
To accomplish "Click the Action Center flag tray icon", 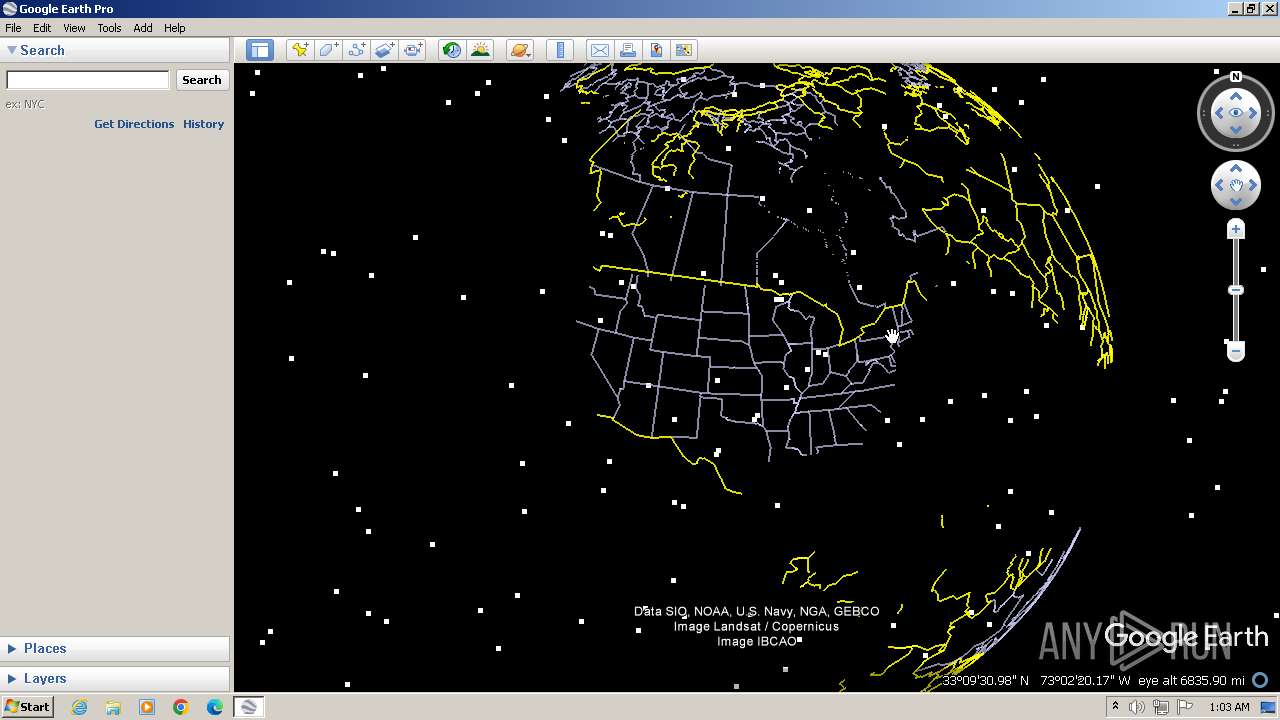I will coord(1185,707).
